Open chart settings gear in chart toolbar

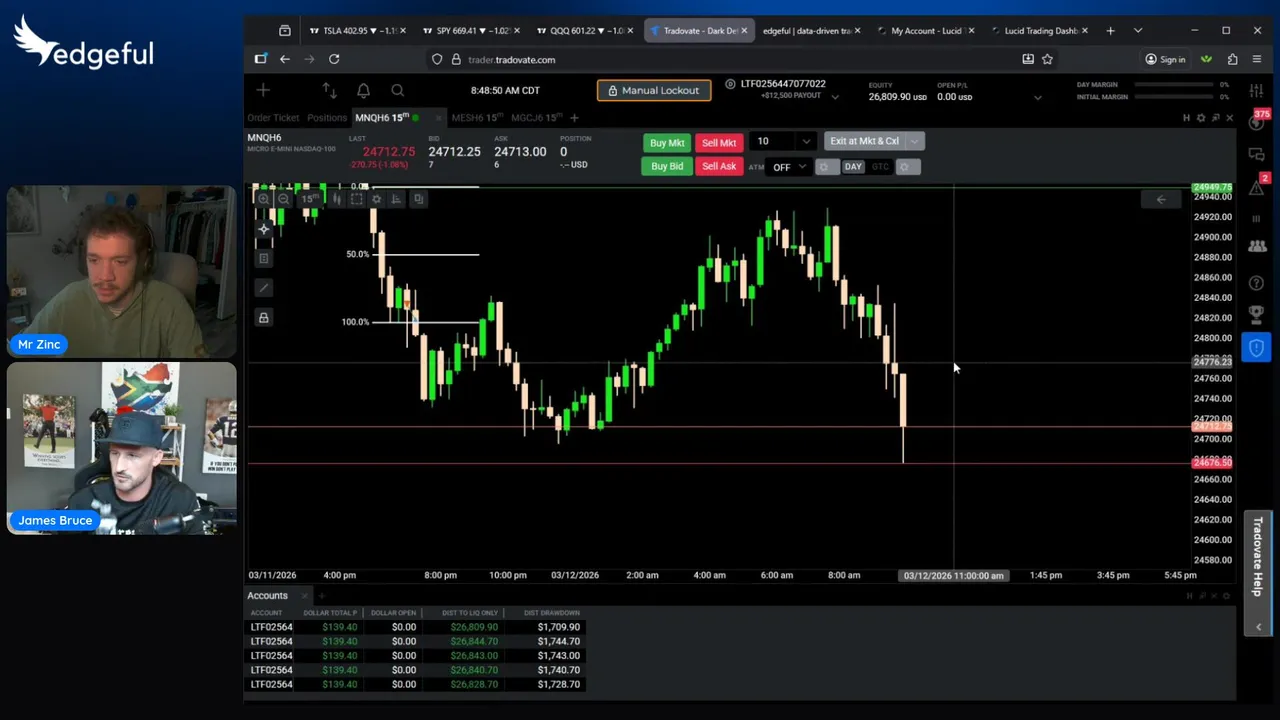point(376,199)
